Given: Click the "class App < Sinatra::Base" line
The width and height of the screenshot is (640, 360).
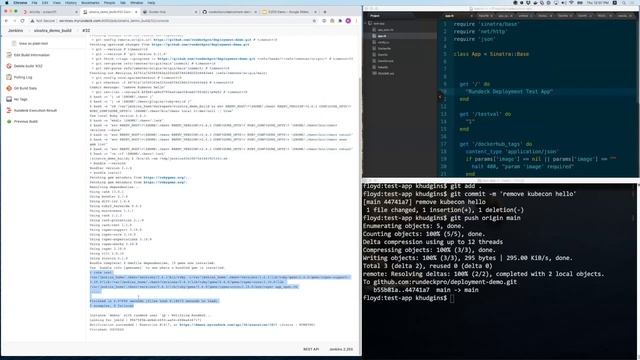Looking at the screenshot, I should 491,54.
